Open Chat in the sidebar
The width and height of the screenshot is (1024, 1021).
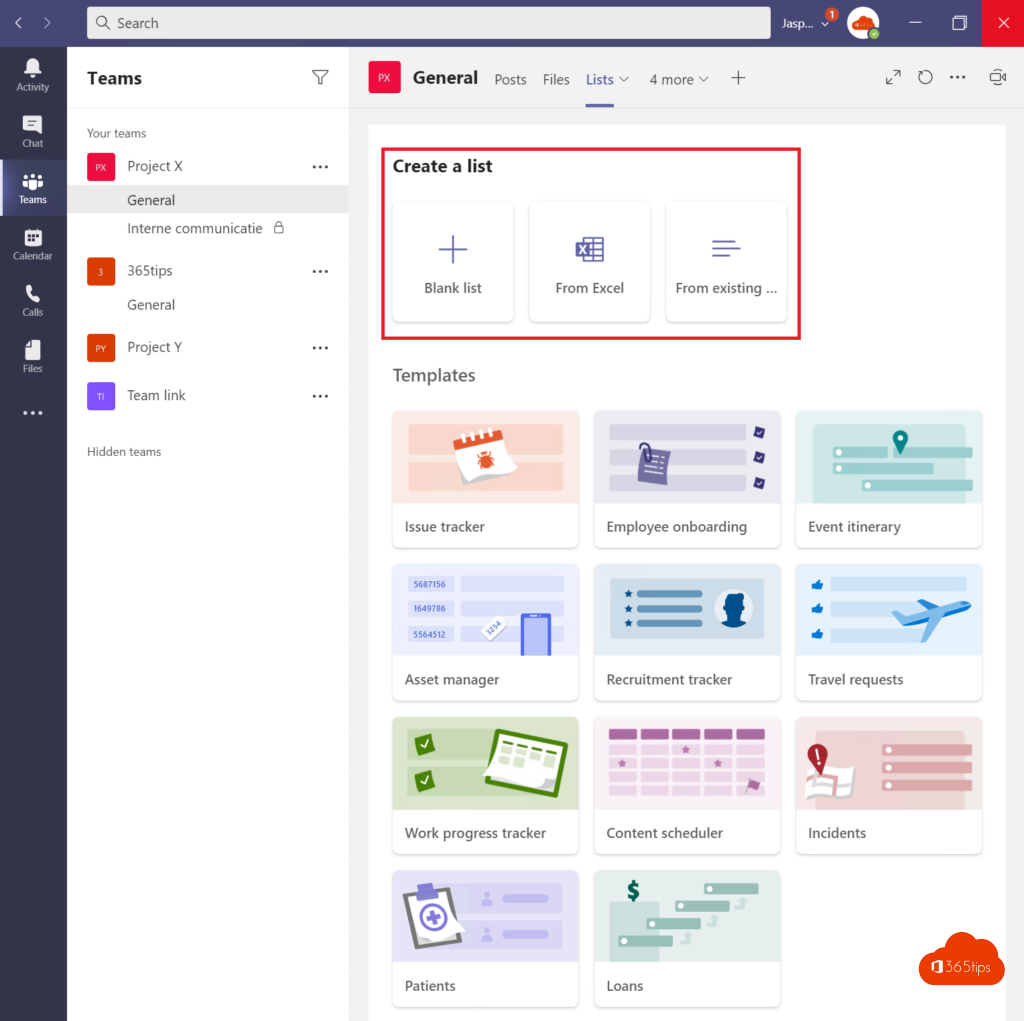(33, 131)
